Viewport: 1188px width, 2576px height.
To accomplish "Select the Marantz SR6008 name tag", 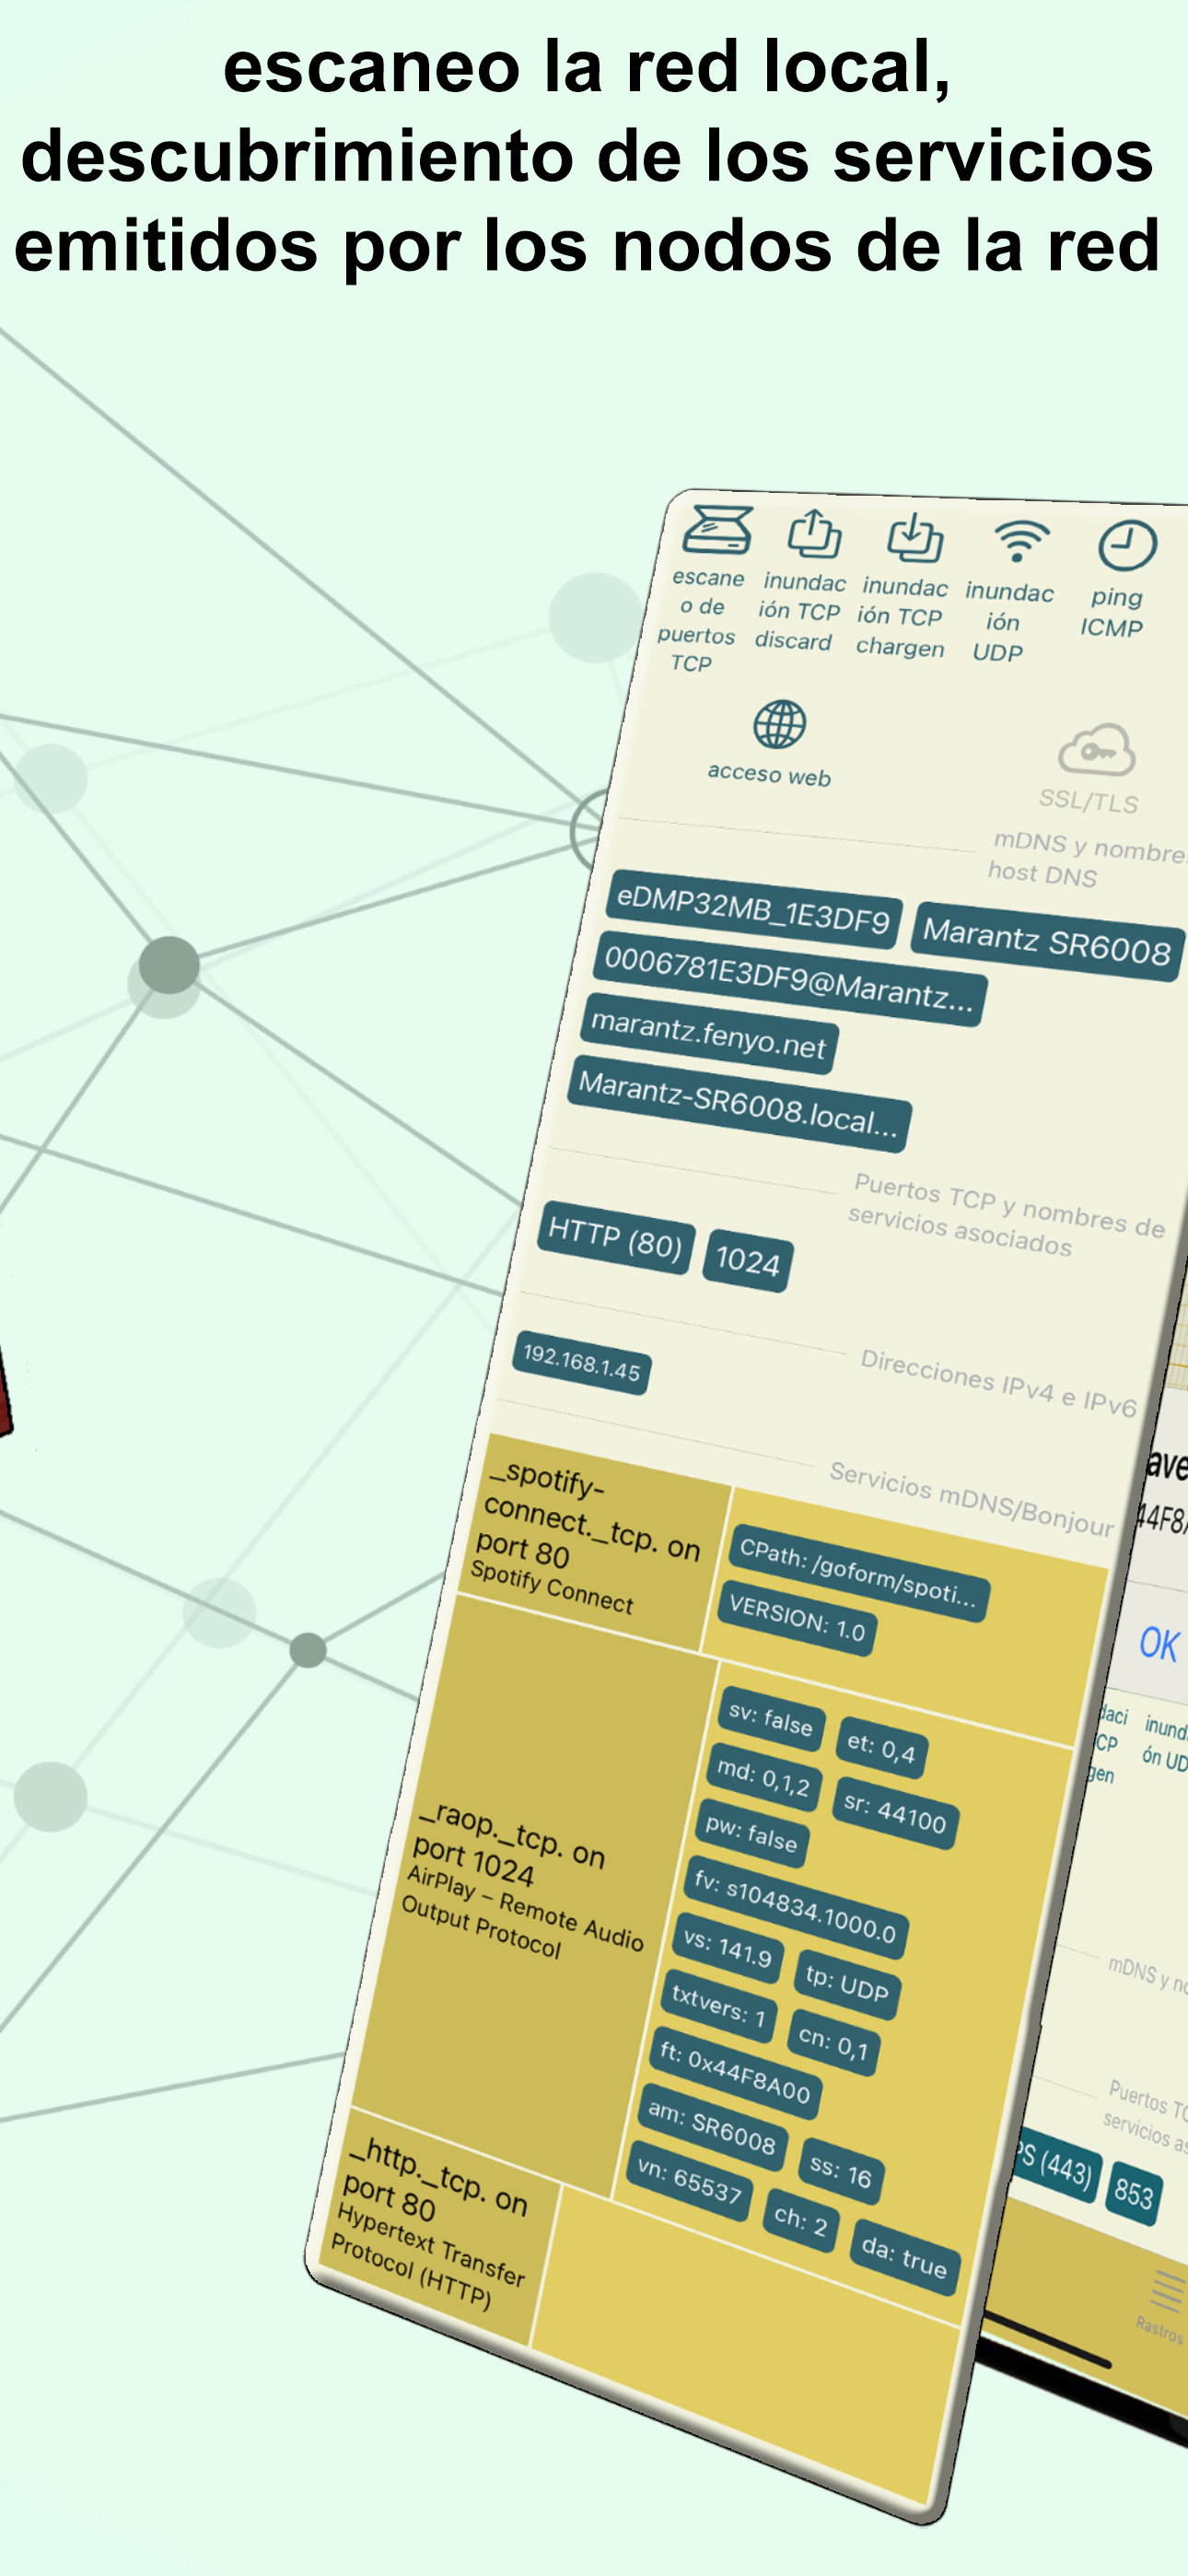I will 1047,943.
